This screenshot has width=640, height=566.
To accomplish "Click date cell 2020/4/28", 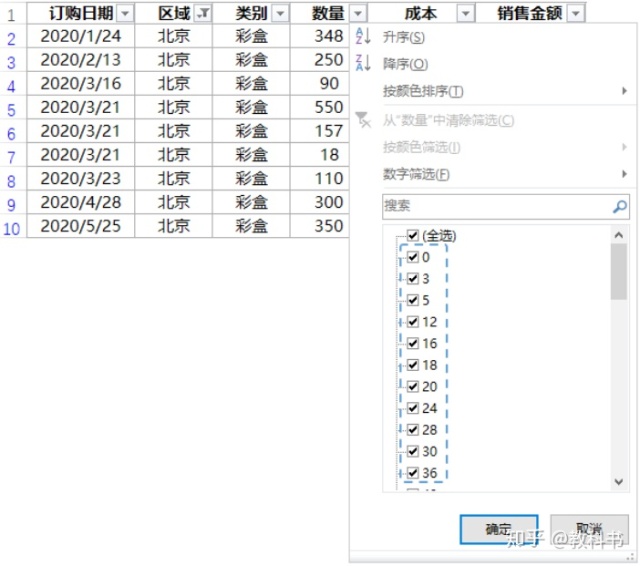I will [80, 202].
